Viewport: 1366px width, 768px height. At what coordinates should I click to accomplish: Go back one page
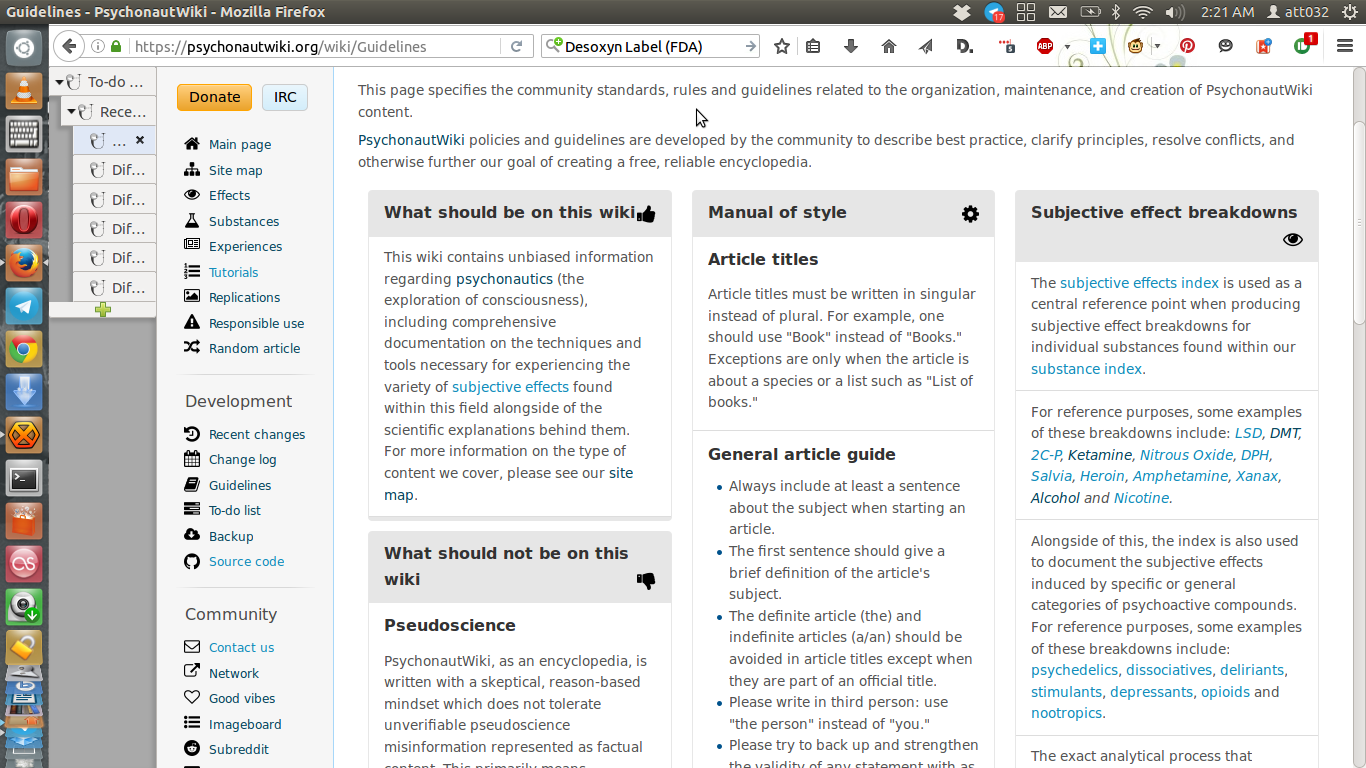[69, 46]
